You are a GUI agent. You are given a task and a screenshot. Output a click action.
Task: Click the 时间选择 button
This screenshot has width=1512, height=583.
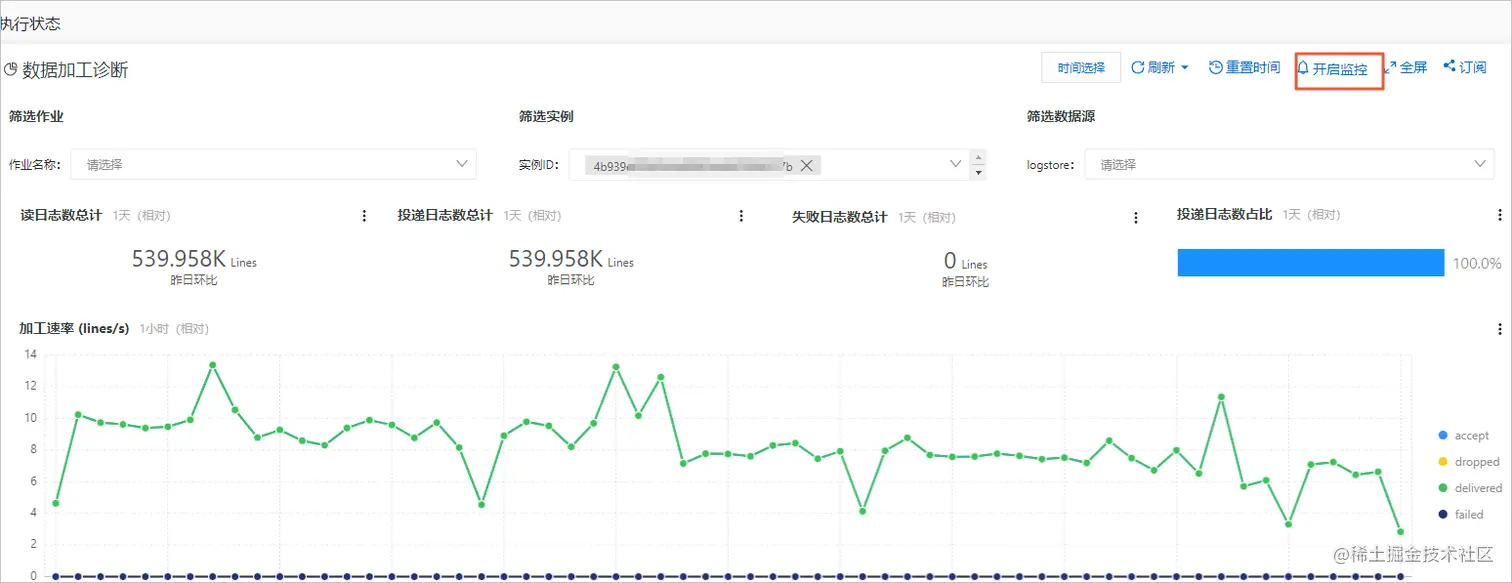point(1081,68)
